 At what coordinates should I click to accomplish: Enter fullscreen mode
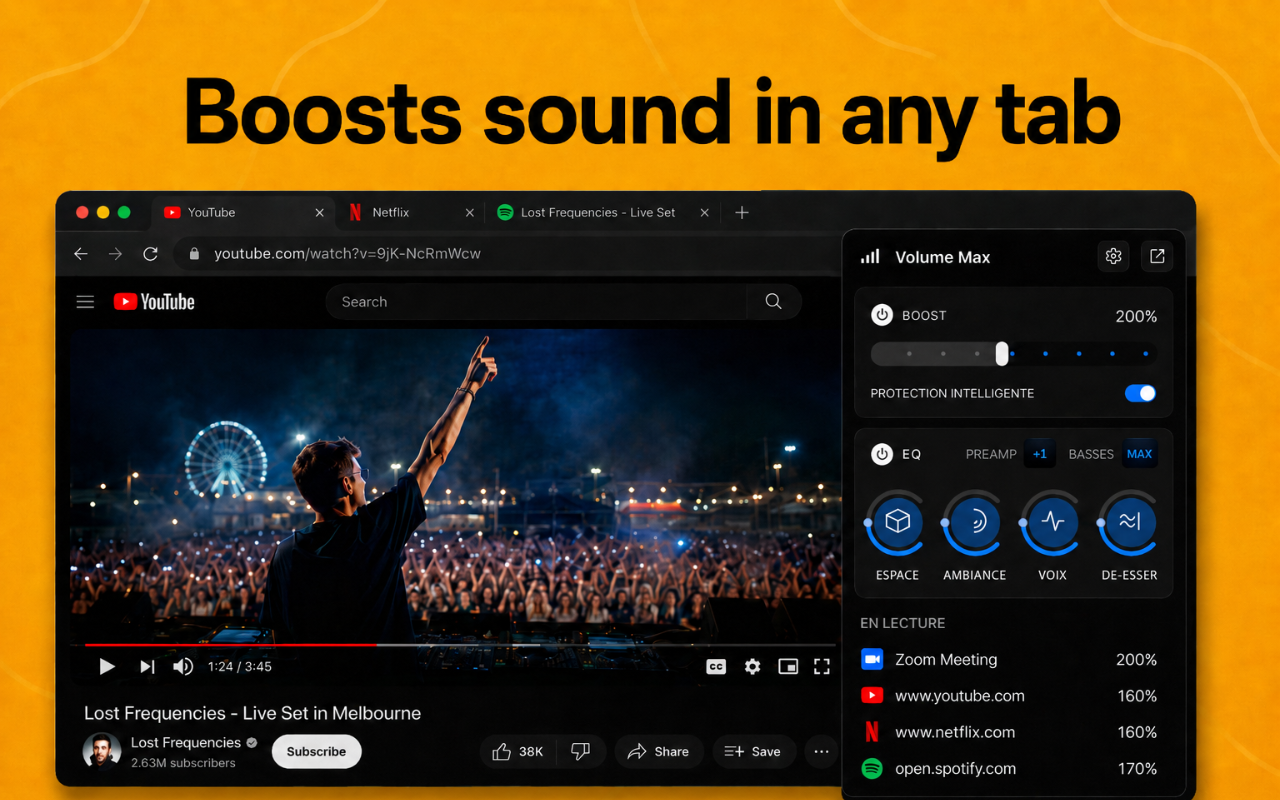click(822, 667)
